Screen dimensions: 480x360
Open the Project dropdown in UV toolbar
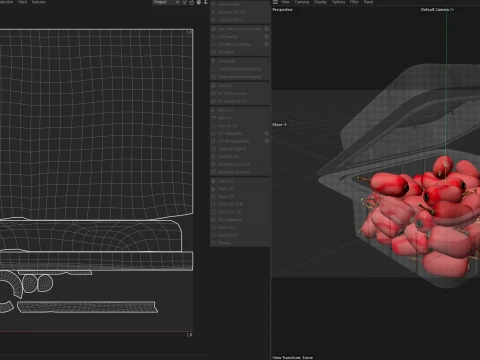tap(166, 2)
